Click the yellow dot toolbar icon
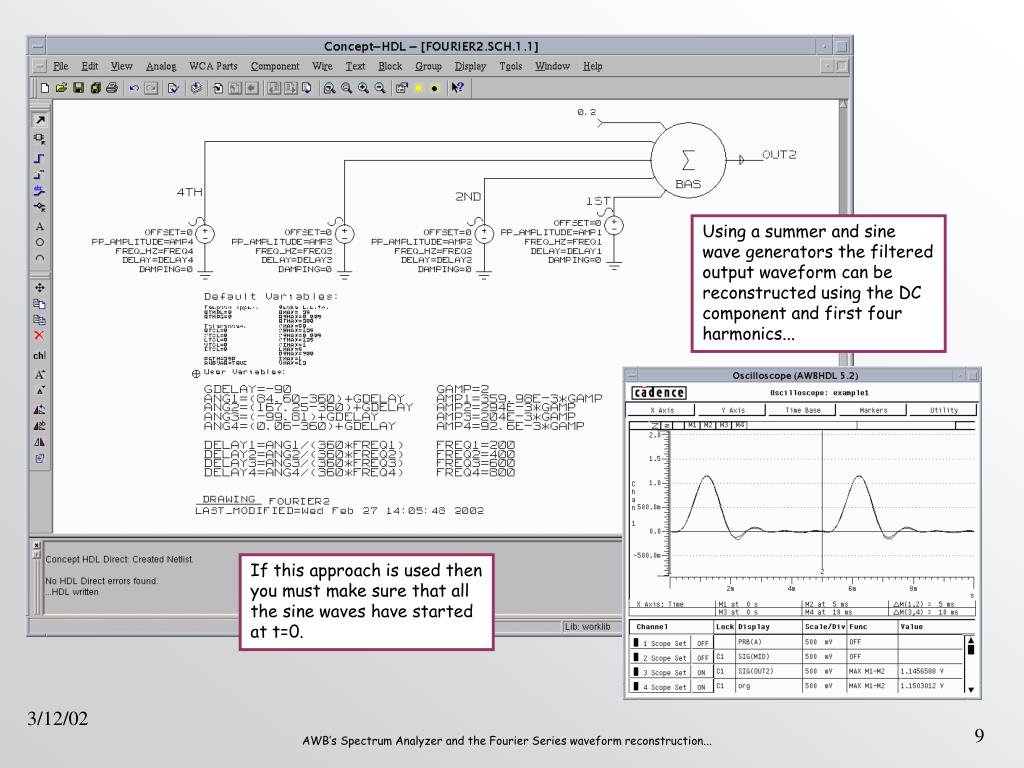This screenshot has height=768, width=1024. 419,88
